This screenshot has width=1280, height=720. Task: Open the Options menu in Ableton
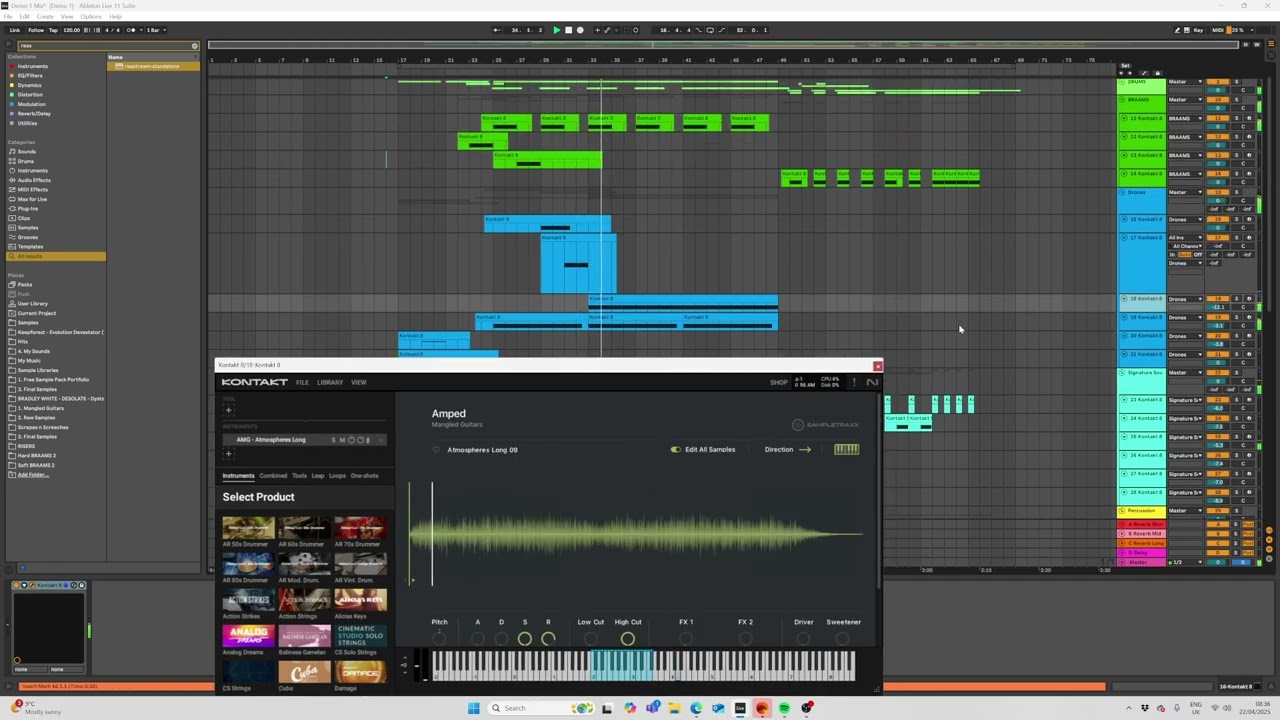(x=91, y=17)
